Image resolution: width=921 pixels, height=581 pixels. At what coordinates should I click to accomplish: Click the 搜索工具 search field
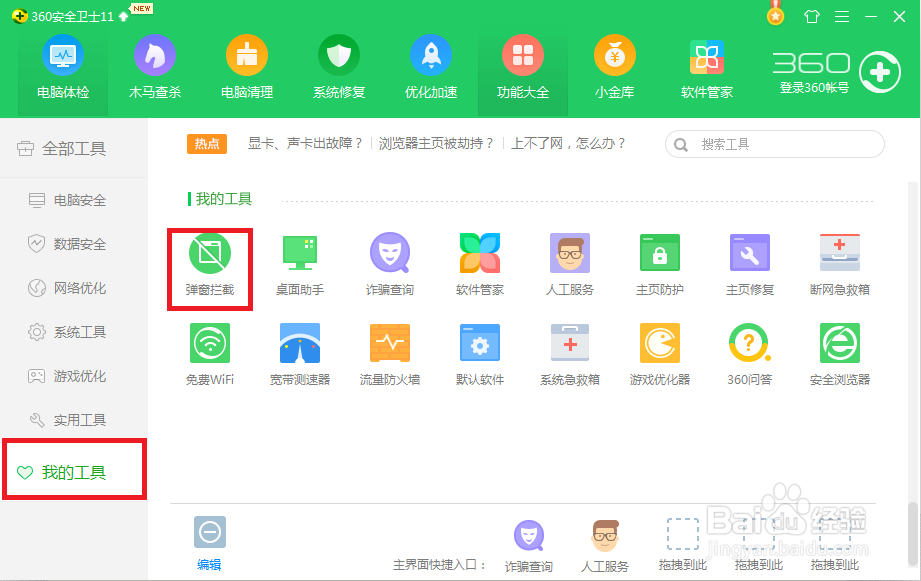(x=775, y=144)
